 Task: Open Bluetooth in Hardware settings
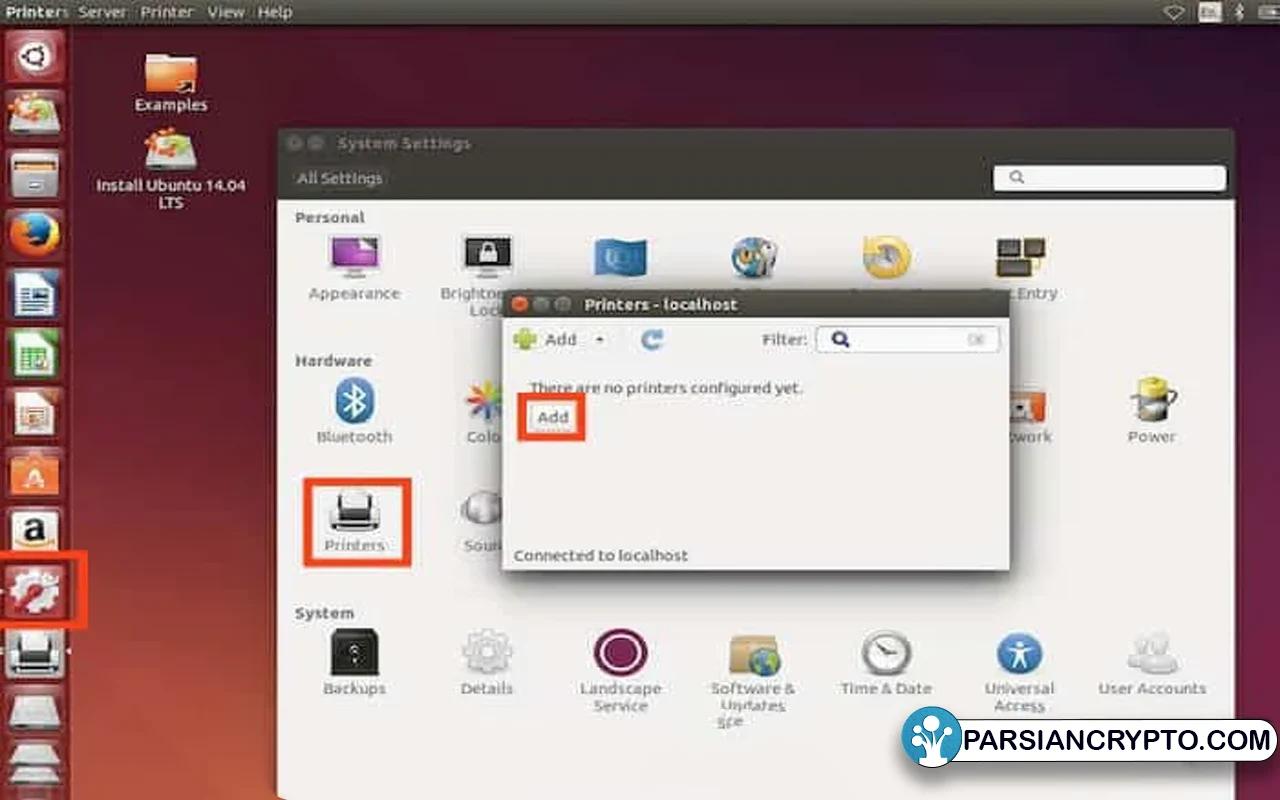point(354,411)
